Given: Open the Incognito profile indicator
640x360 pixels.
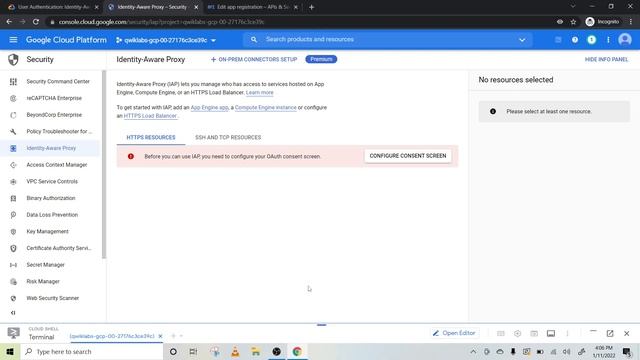Looking at the screenshot, I should pyautogui.click(x=602, y=22).
